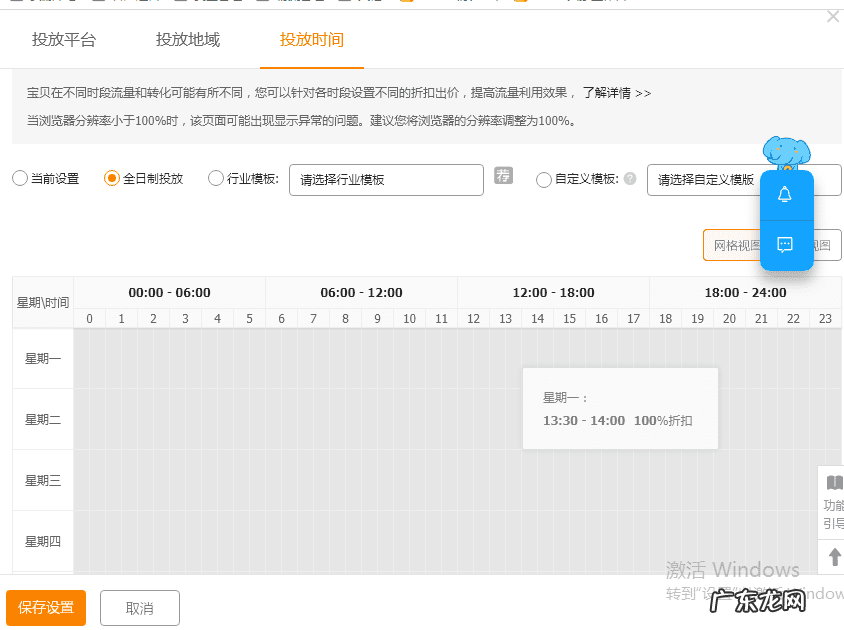Image resolution: width=844 pixels, height=630 pixels.
Task: Open the chat message icon
Action: (x=786, y=243)
